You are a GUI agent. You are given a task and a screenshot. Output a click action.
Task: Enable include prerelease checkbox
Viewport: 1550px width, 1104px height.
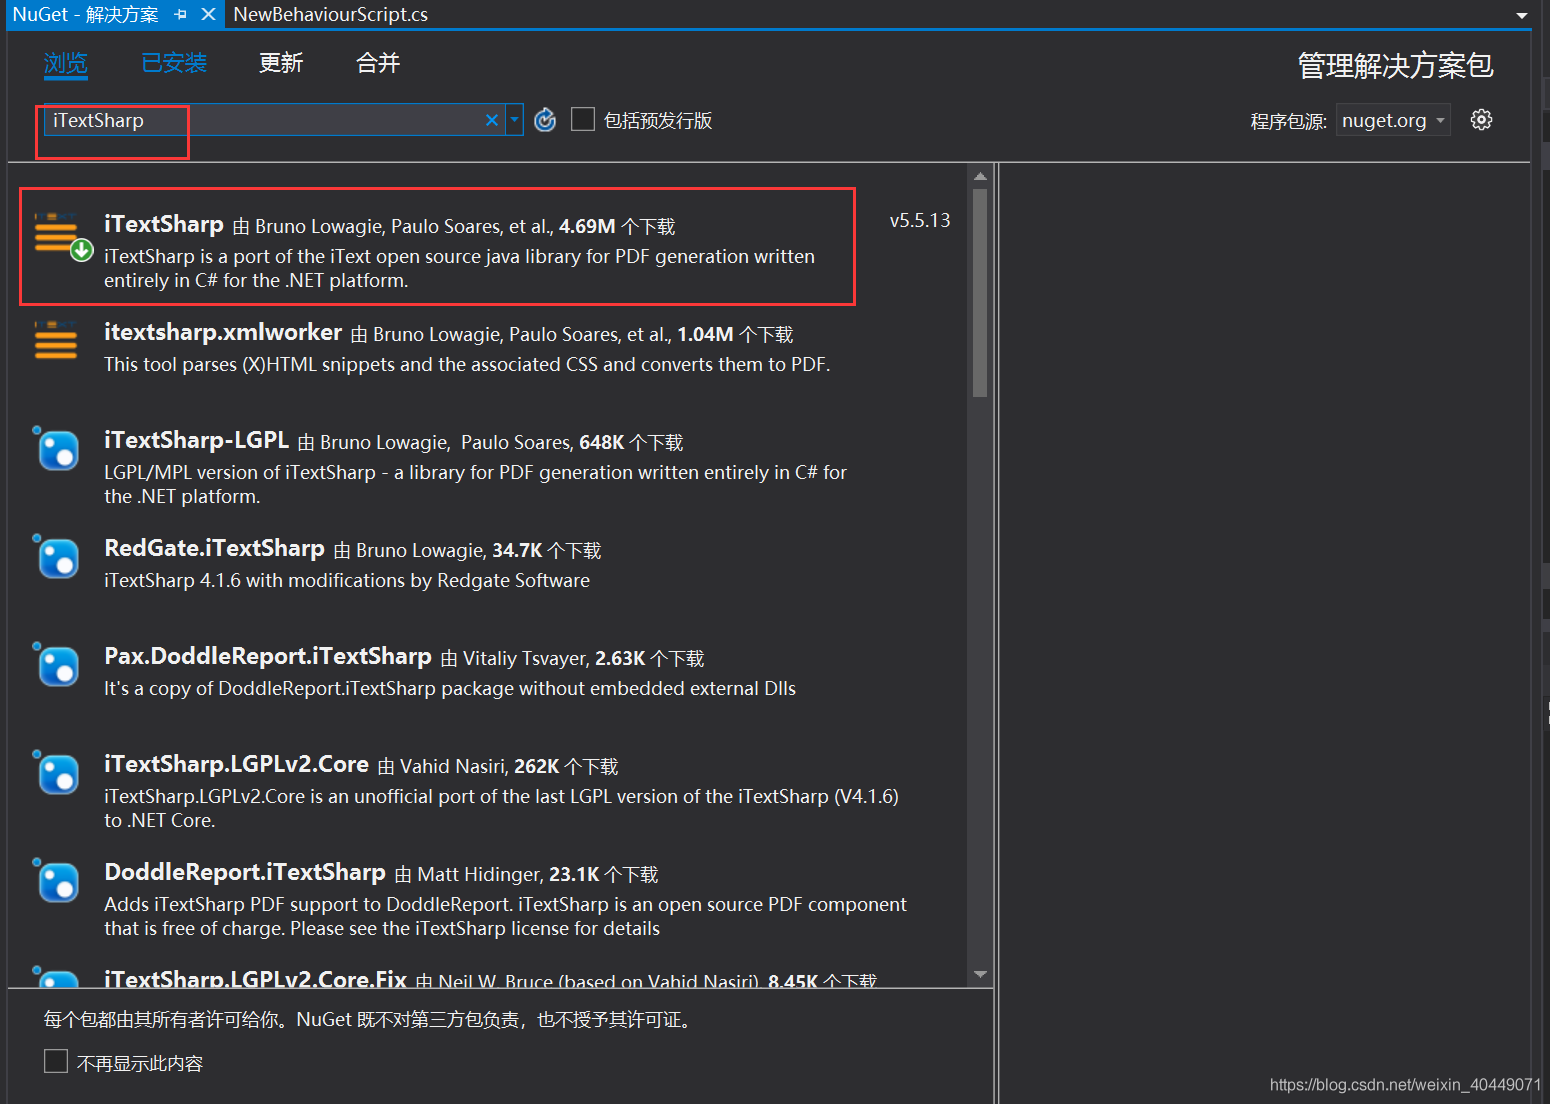pyautogui.click(x=583, y=120)
